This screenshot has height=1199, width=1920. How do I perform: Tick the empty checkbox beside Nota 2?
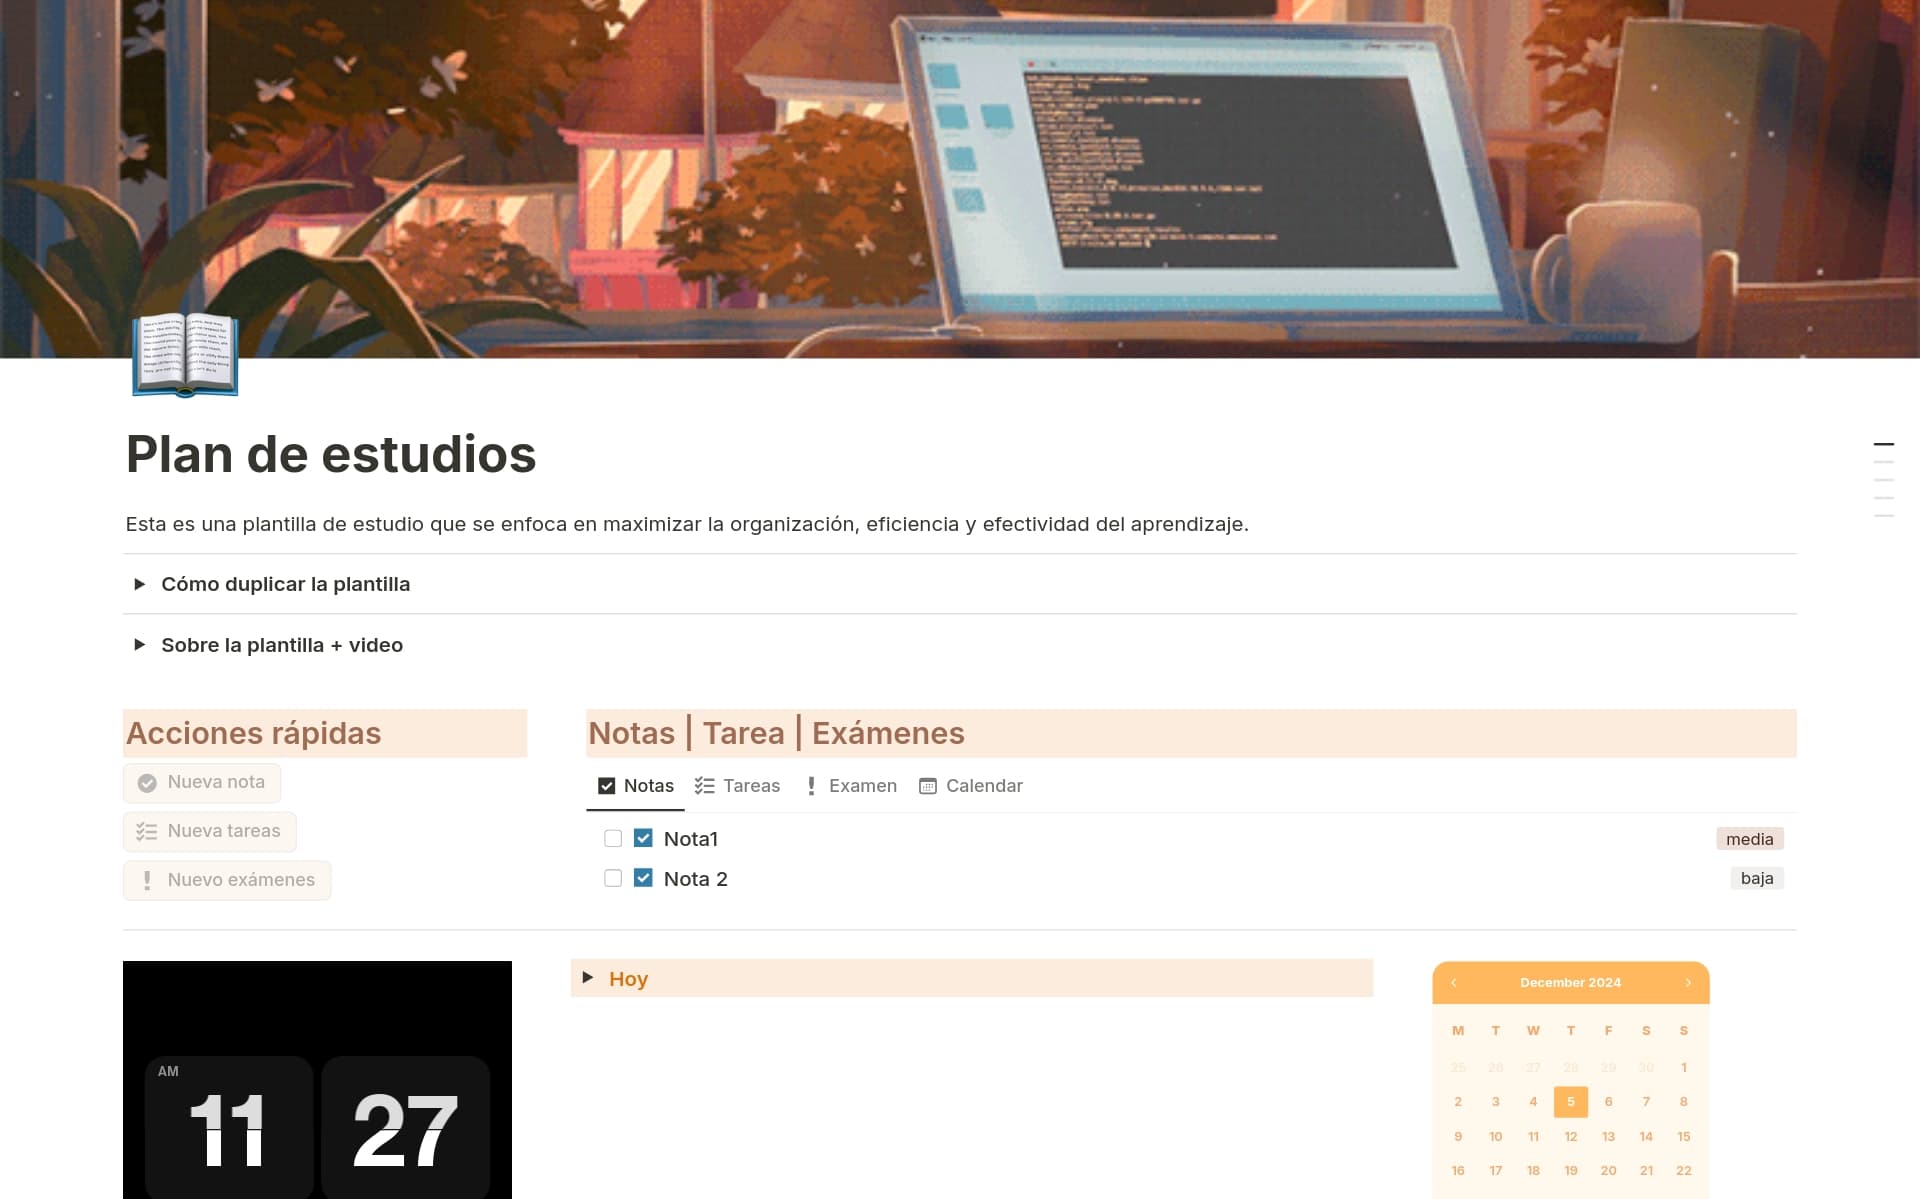click(x=613, y=878)
